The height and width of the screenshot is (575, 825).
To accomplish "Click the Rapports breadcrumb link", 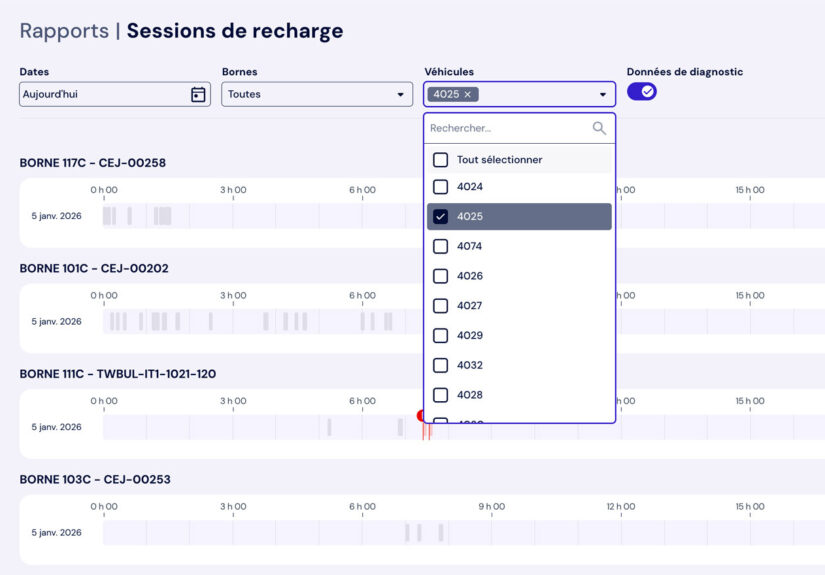I will [x=64, y=31].
